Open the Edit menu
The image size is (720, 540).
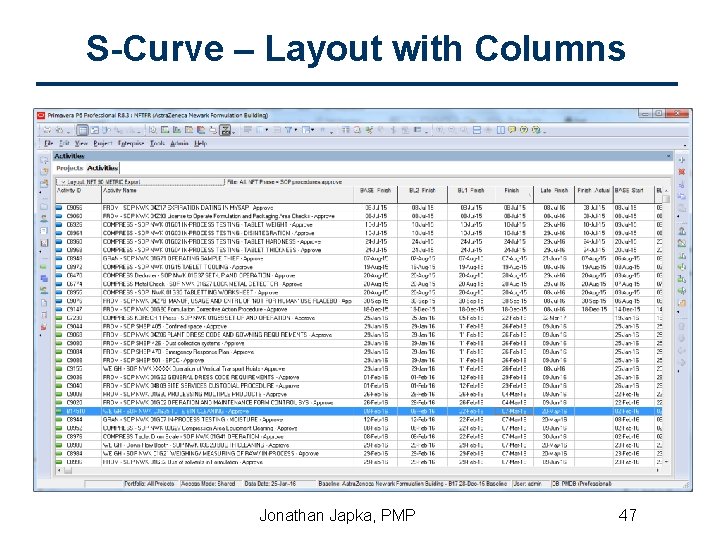[x=64, y=143]
